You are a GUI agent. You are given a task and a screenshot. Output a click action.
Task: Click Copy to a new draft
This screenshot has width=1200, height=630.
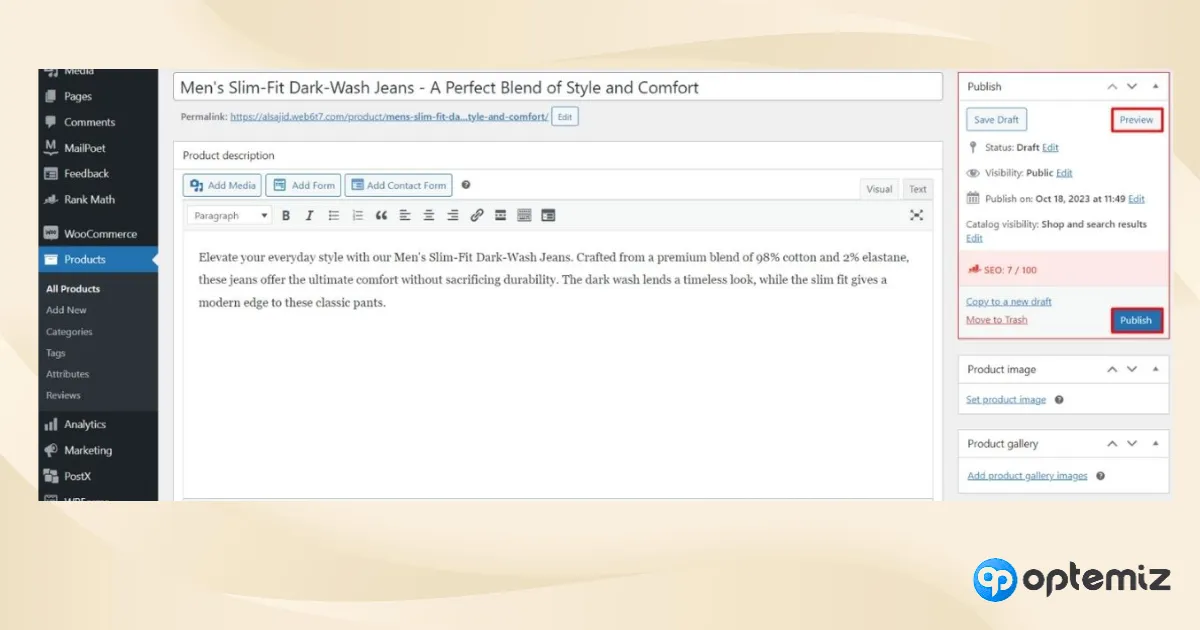click(x=1009, y=301)
